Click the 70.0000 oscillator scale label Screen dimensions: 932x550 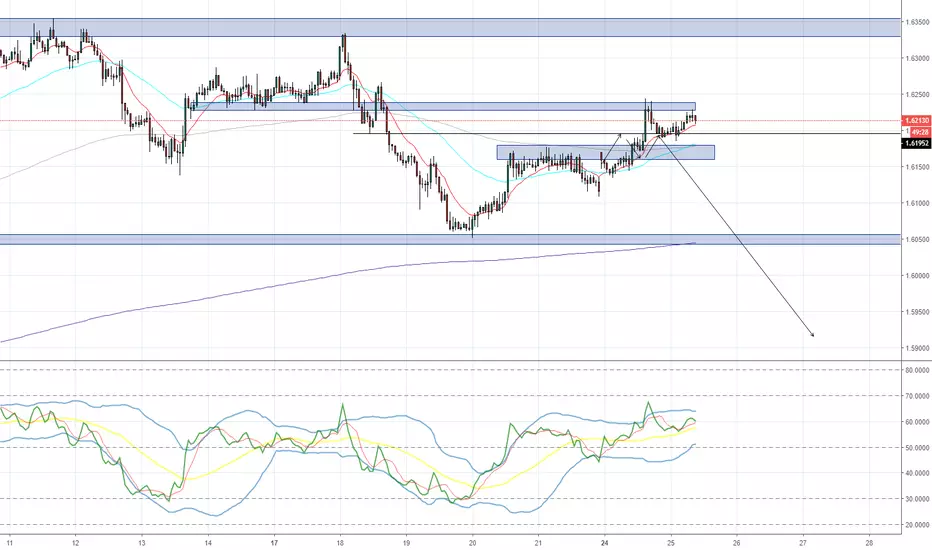click(x=917, y=396)
